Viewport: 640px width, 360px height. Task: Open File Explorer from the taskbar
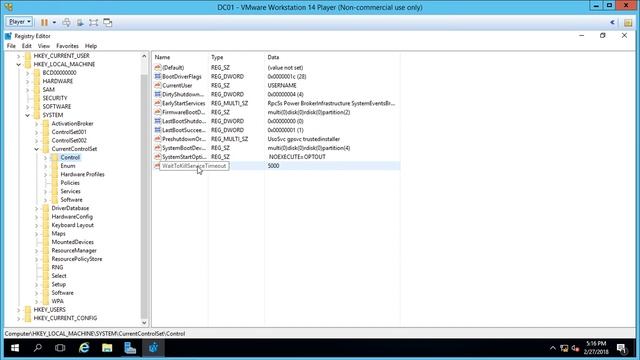tap(107, 348)
